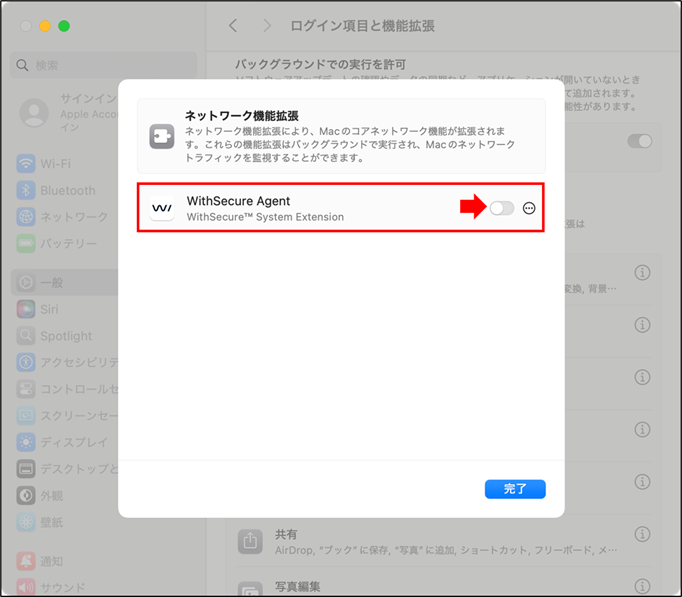Toggle the background execution switch behind the dialog
Screen dimensions: 682x597
point(639,141)
